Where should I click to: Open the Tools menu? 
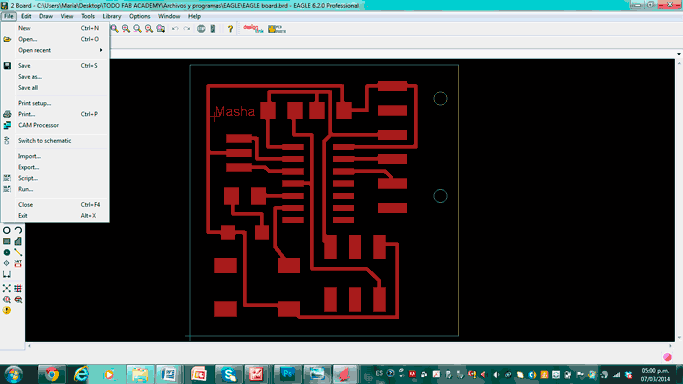point(88,16)
